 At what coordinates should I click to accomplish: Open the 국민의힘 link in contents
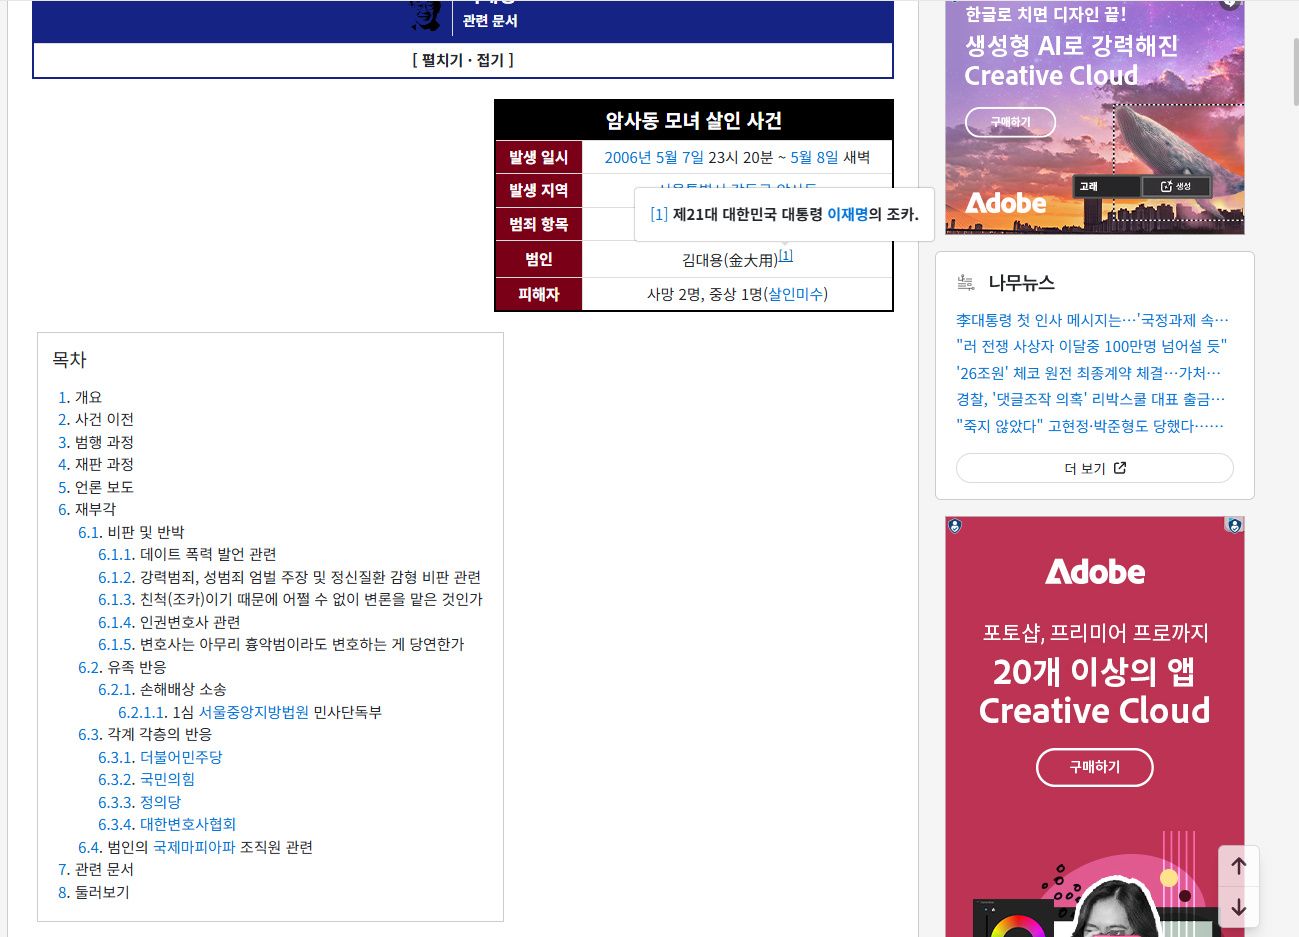pos(167,779)
